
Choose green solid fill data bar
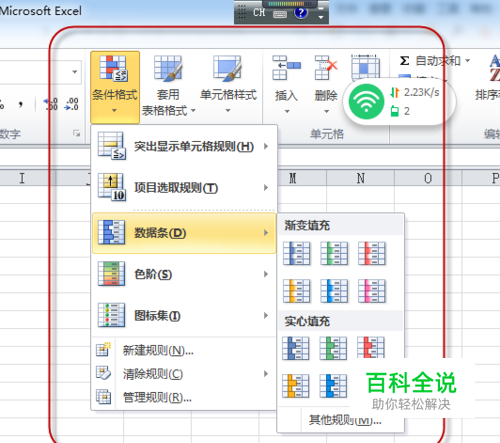[x=333, y=348]
